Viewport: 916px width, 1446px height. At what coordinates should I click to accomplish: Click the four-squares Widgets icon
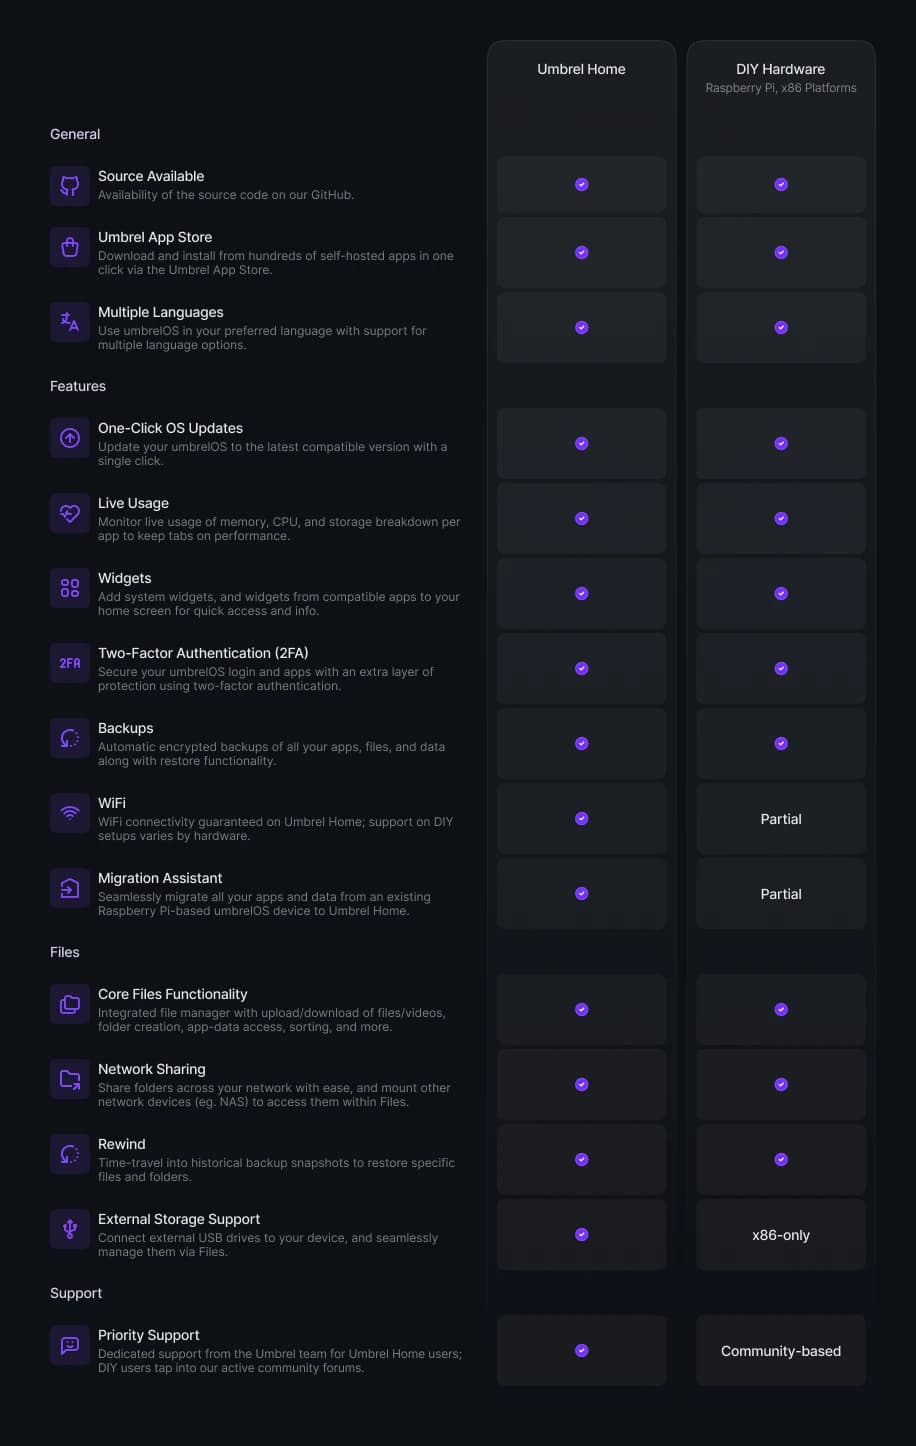(70, 588)
